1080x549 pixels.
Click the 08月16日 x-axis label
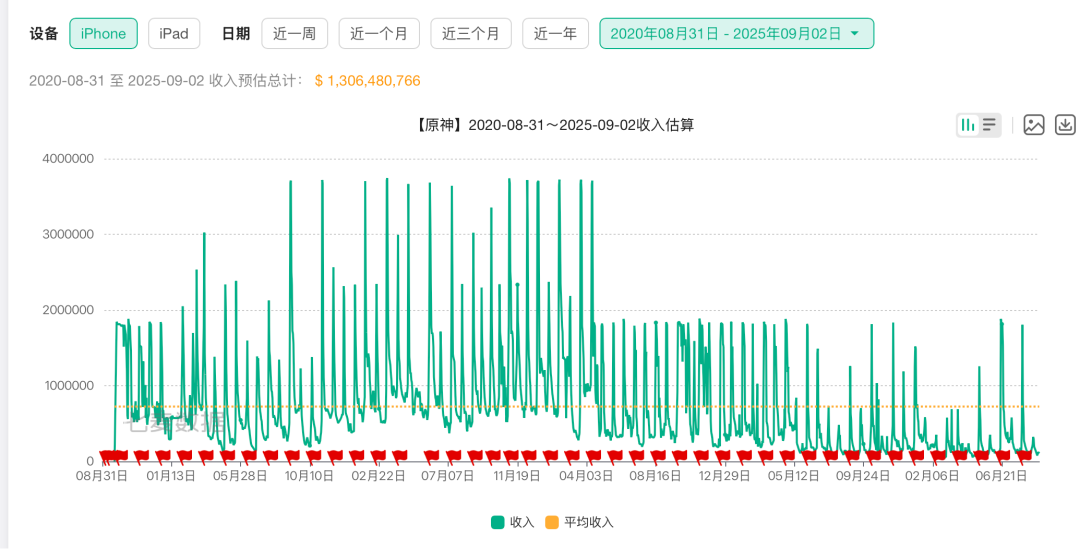click(654, 476)
